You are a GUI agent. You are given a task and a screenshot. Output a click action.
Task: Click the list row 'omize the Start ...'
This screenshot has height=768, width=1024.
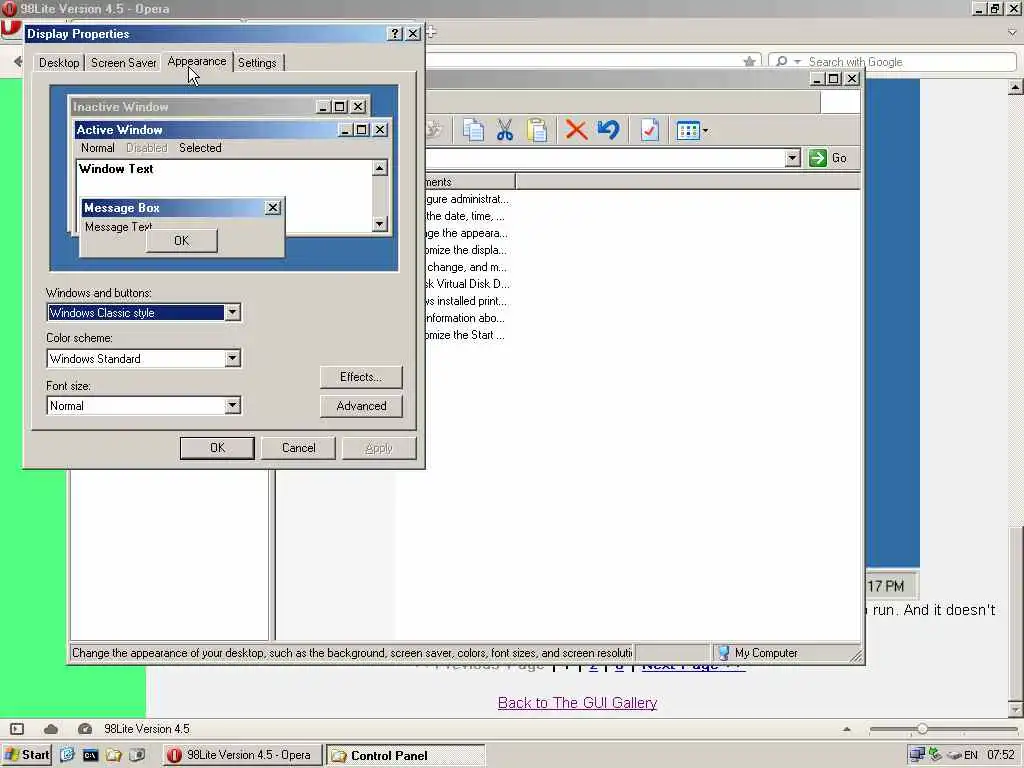coord(466,335)
